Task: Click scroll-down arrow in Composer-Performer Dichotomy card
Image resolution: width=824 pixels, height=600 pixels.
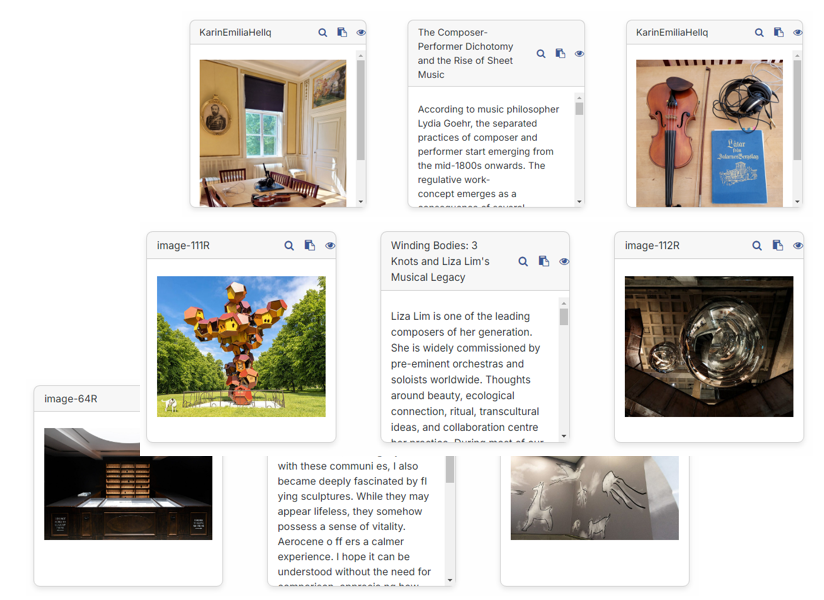Action: (579, 201)
